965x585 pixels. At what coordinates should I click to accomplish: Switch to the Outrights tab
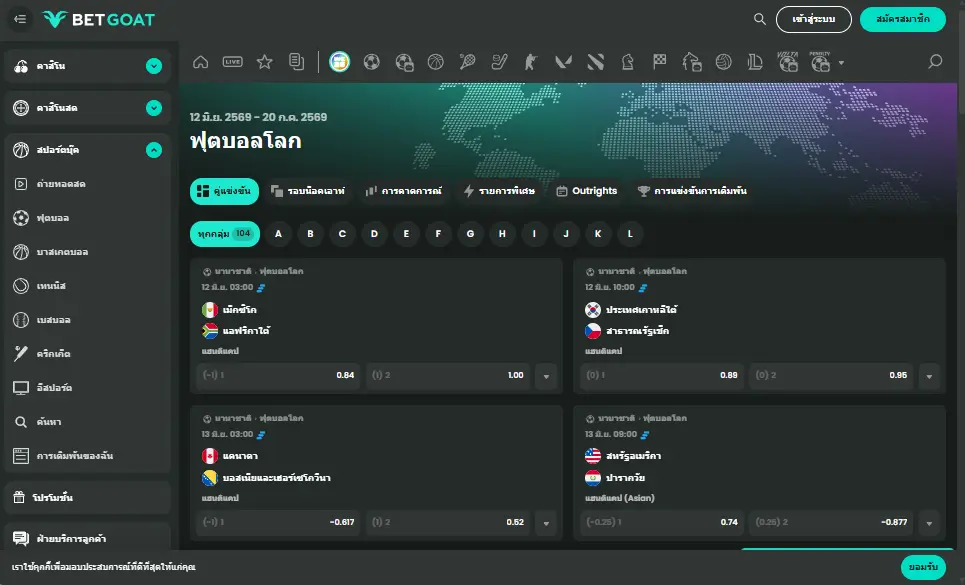coord(587,191)
